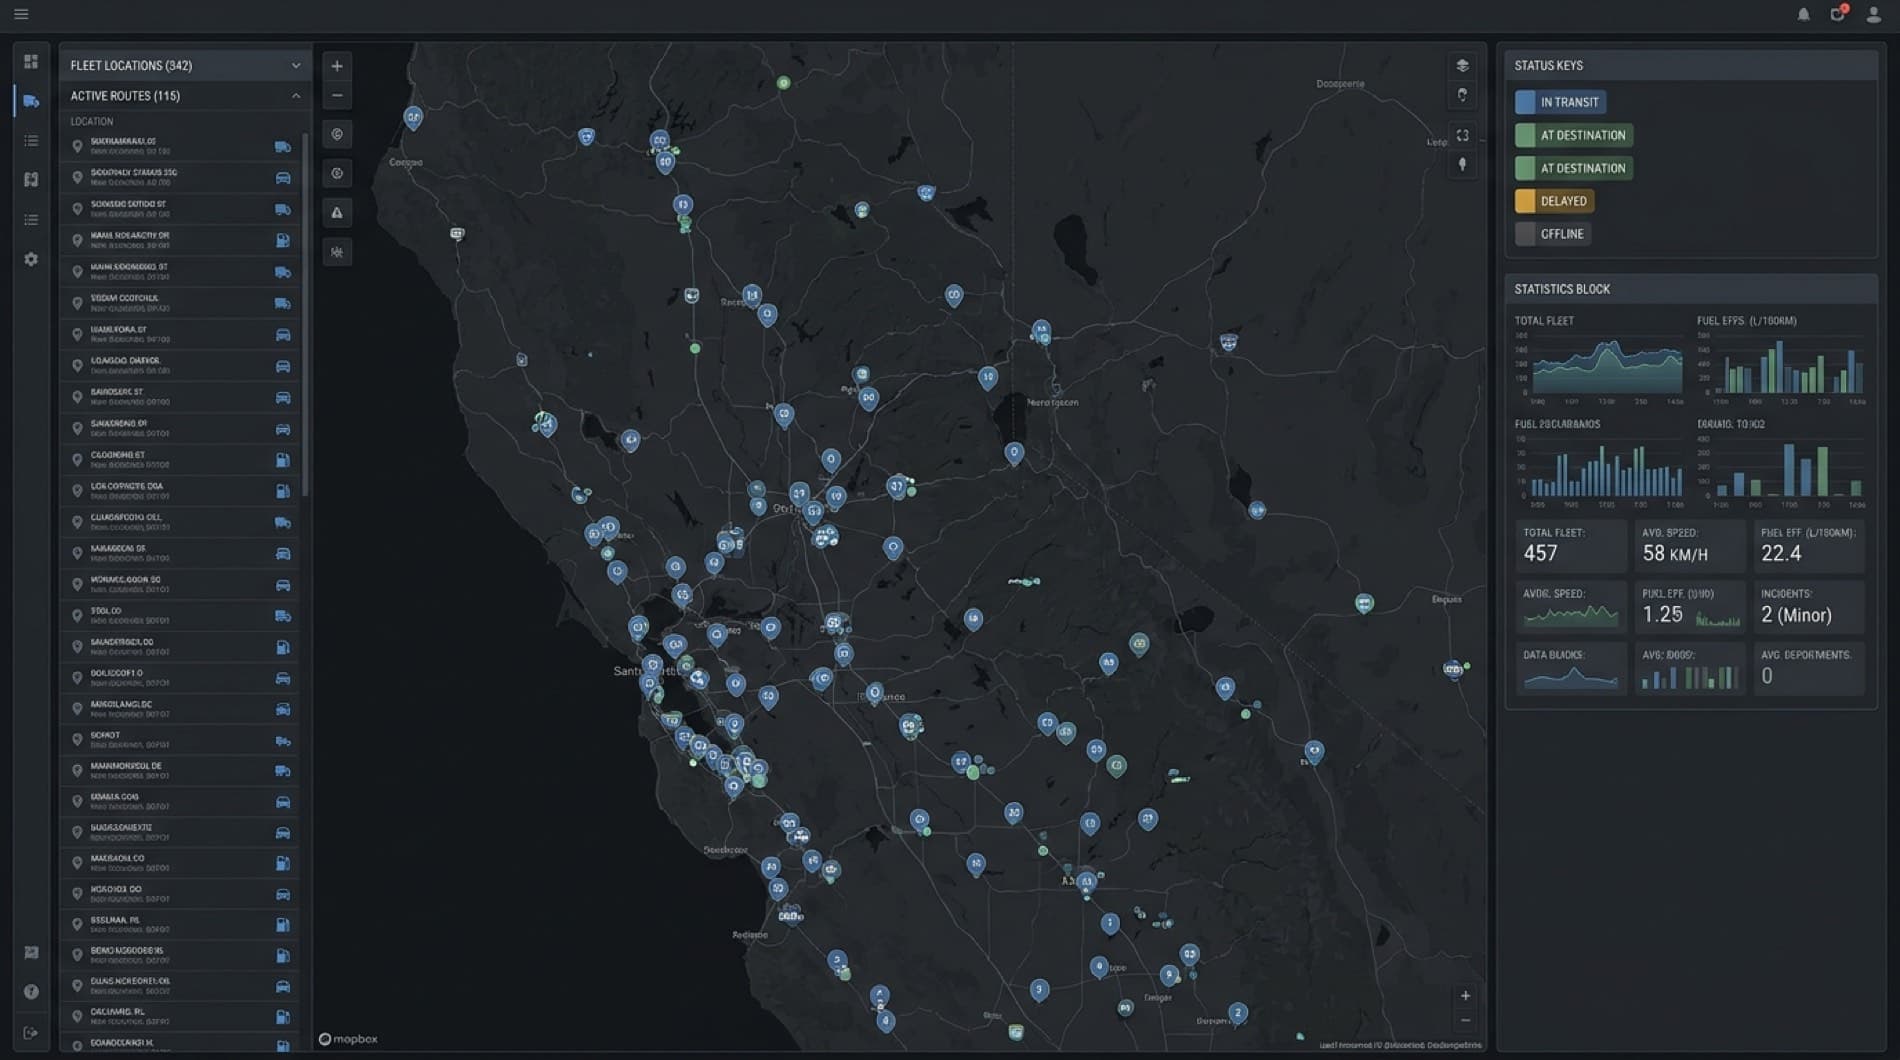This screenshot has width=1900, height=1060.
Task: Click the 1.25 fuel stat value
Action: point(1662,615)
